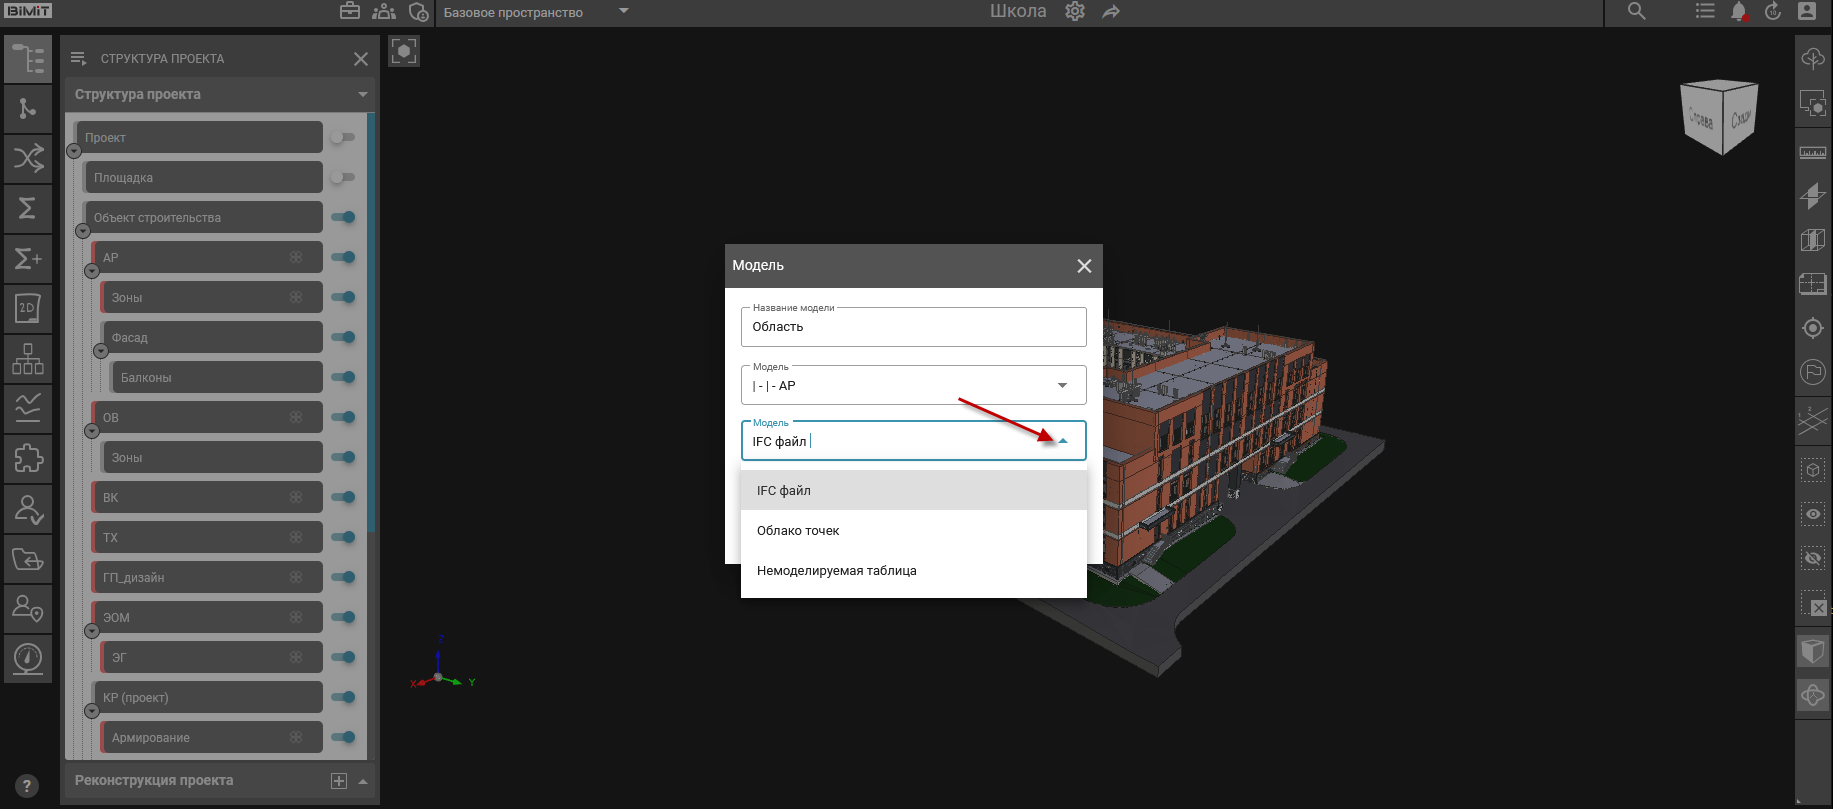Viewport: 1833px width, 809px height.
Task: Toggle visibility switch for Площадка
Action: [343, 177]
